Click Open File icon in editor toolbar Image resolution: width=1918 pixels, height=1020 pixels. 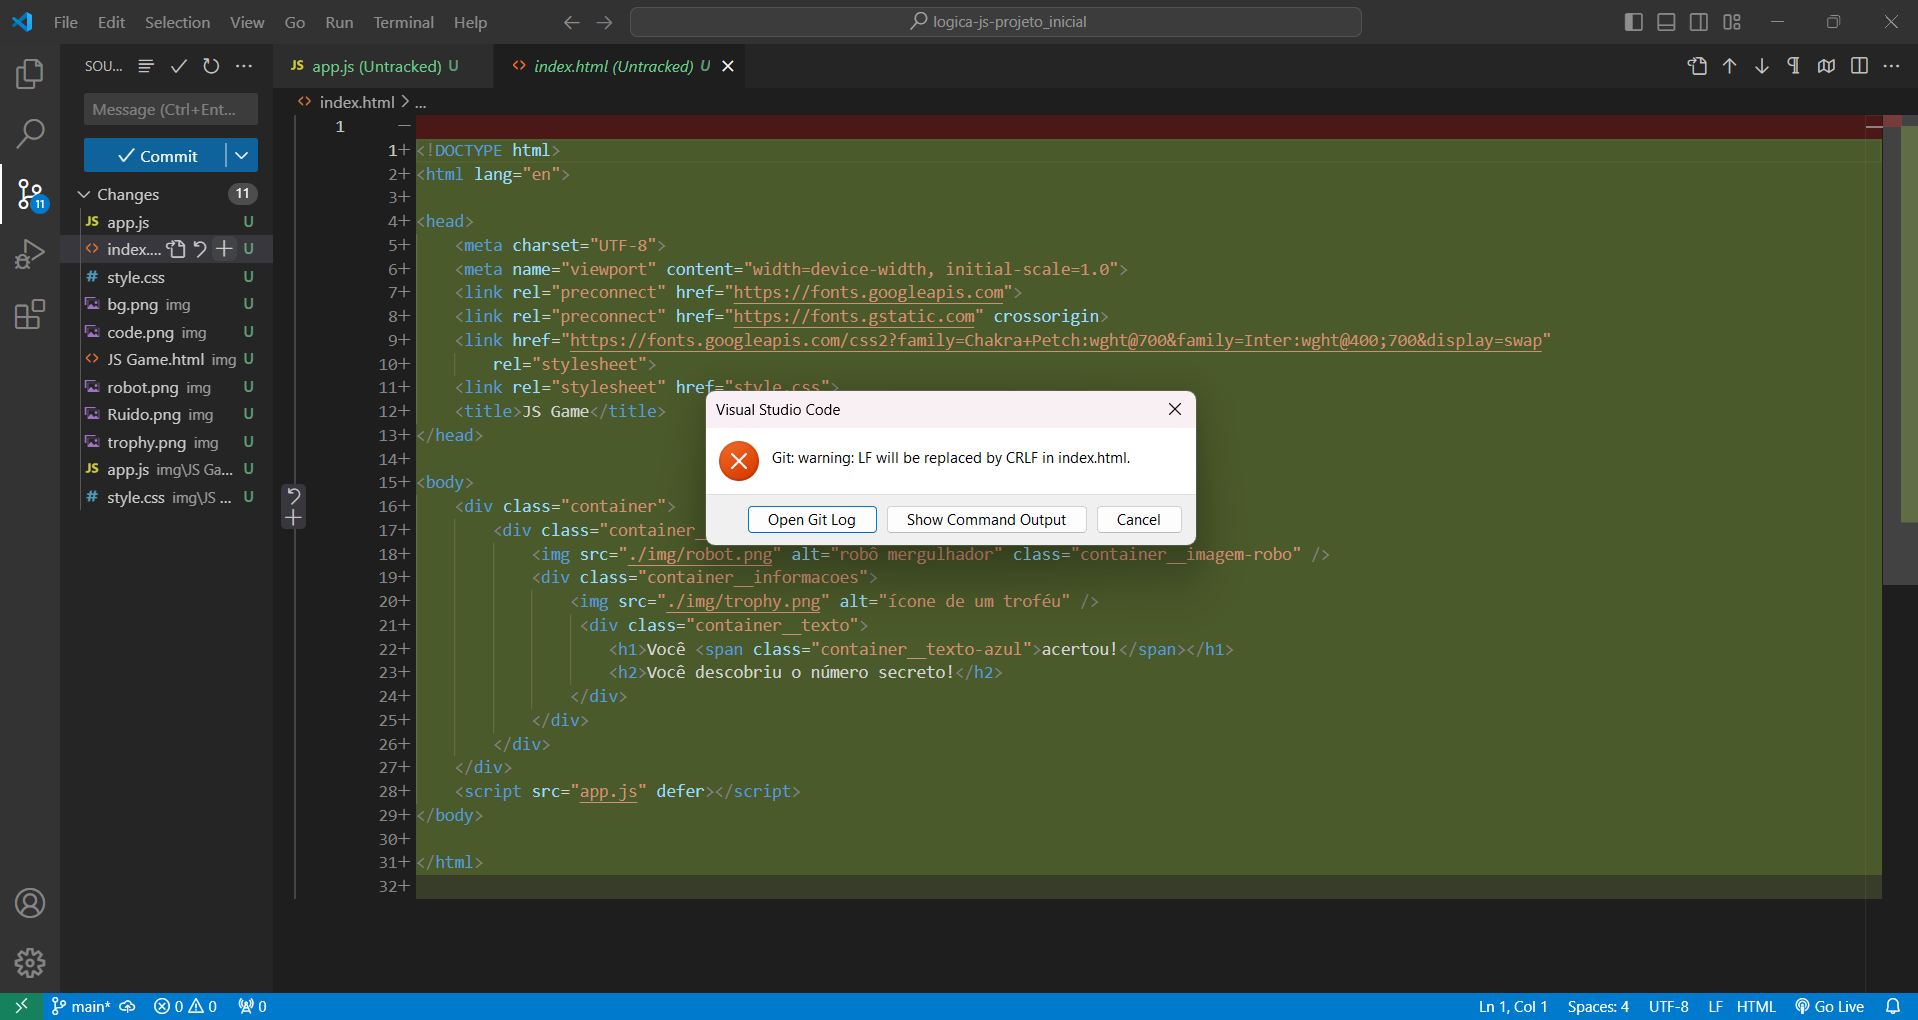click(x=1697, y=66)
